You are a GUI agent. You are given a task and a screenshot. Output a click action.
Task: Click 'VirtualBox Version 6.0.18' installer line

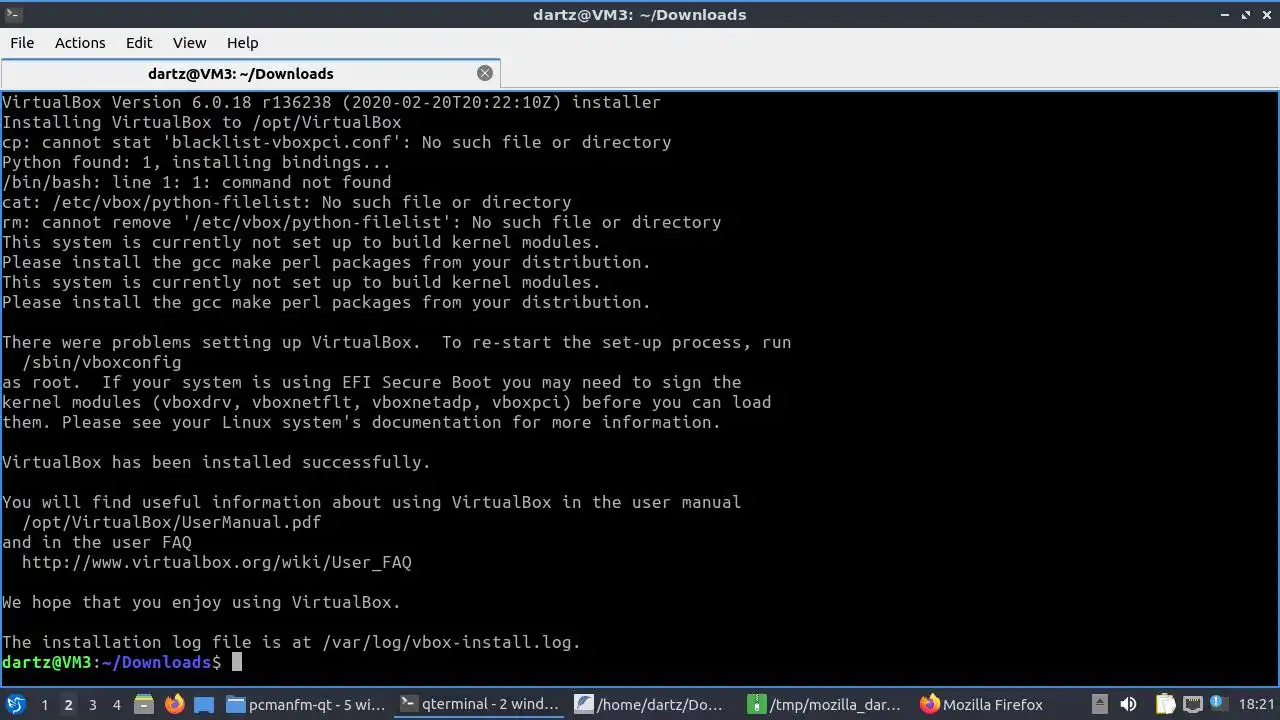tap(331, 102)
